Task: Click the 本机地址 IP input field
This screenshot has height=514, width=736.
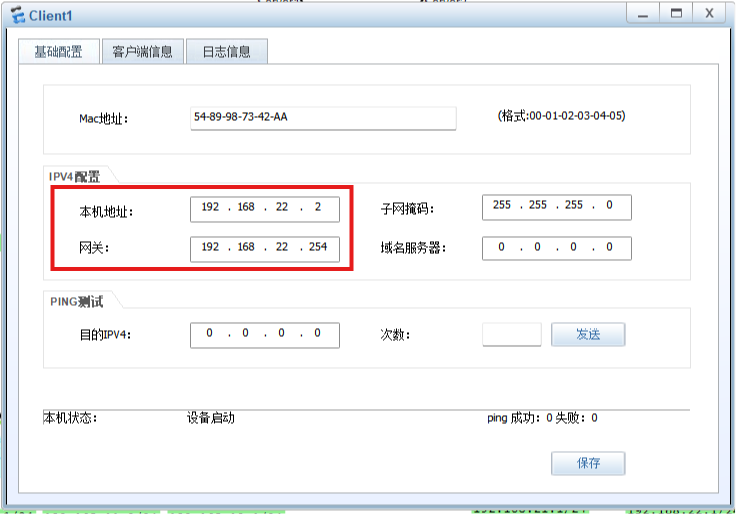Action: [265, 209]
